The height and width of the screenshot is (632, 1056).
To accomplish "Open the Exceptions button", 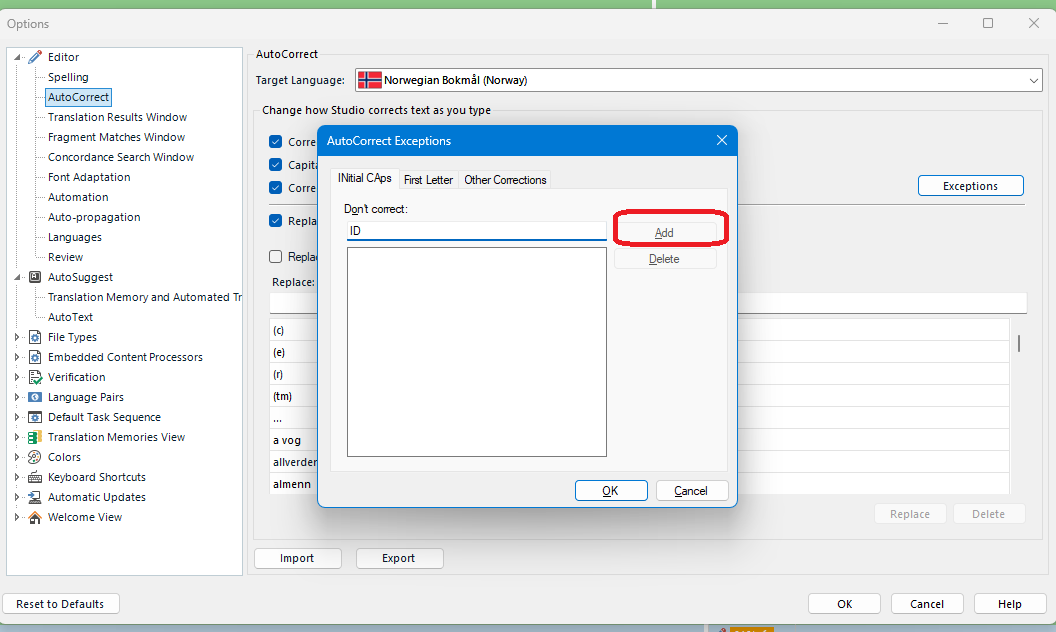I will 970,186.
